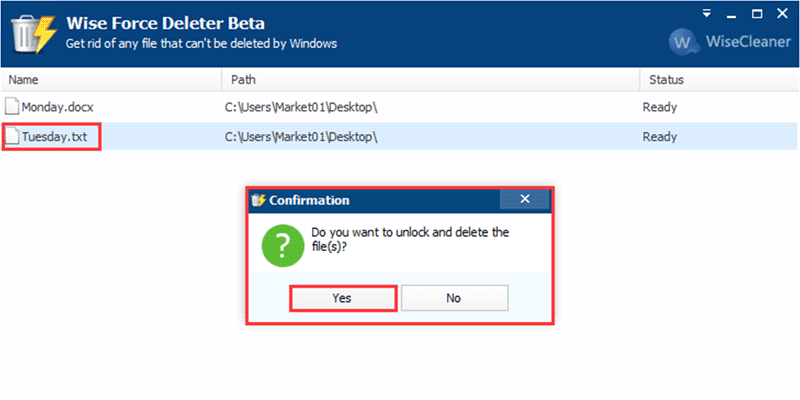The height and width of the screenshot is (400, 800).
Task: Click the Tuesday.txt file icon
Action: tap(12, 137)
